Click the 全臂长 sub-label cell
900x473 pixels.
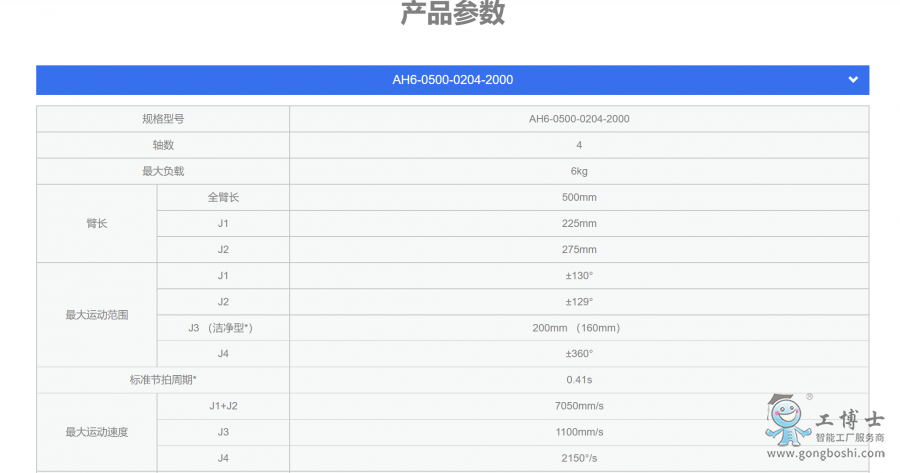(223, 197)
